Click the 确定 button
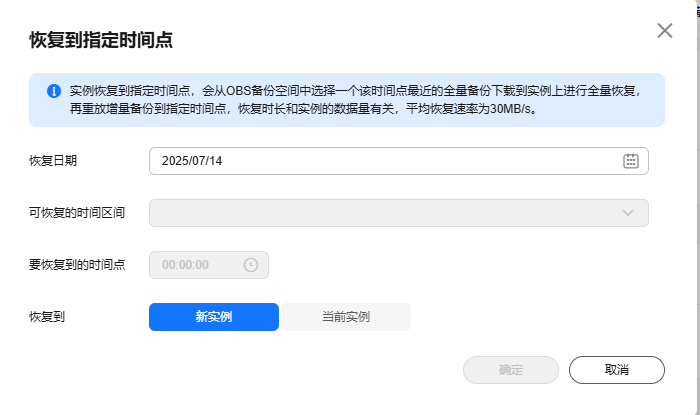This screenshot has height=415, width=700. pyautogui.click(x=511, y=370)
